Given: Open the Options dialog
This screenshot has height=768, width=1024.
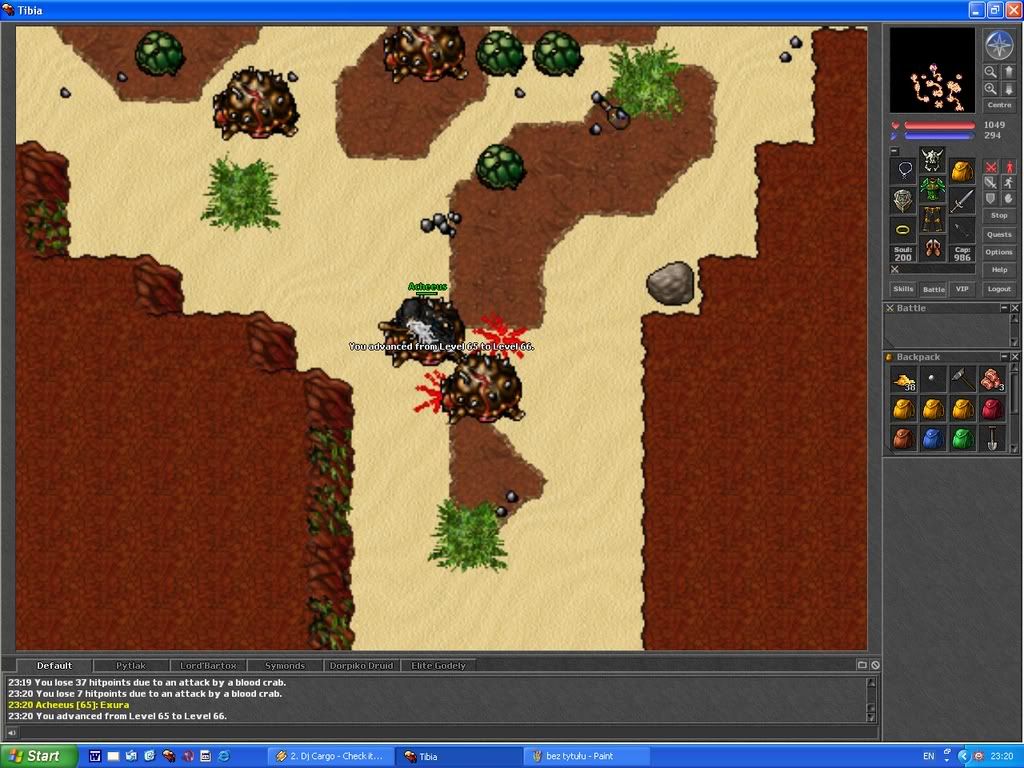Looking at the screenshot, I should (999, 252).
